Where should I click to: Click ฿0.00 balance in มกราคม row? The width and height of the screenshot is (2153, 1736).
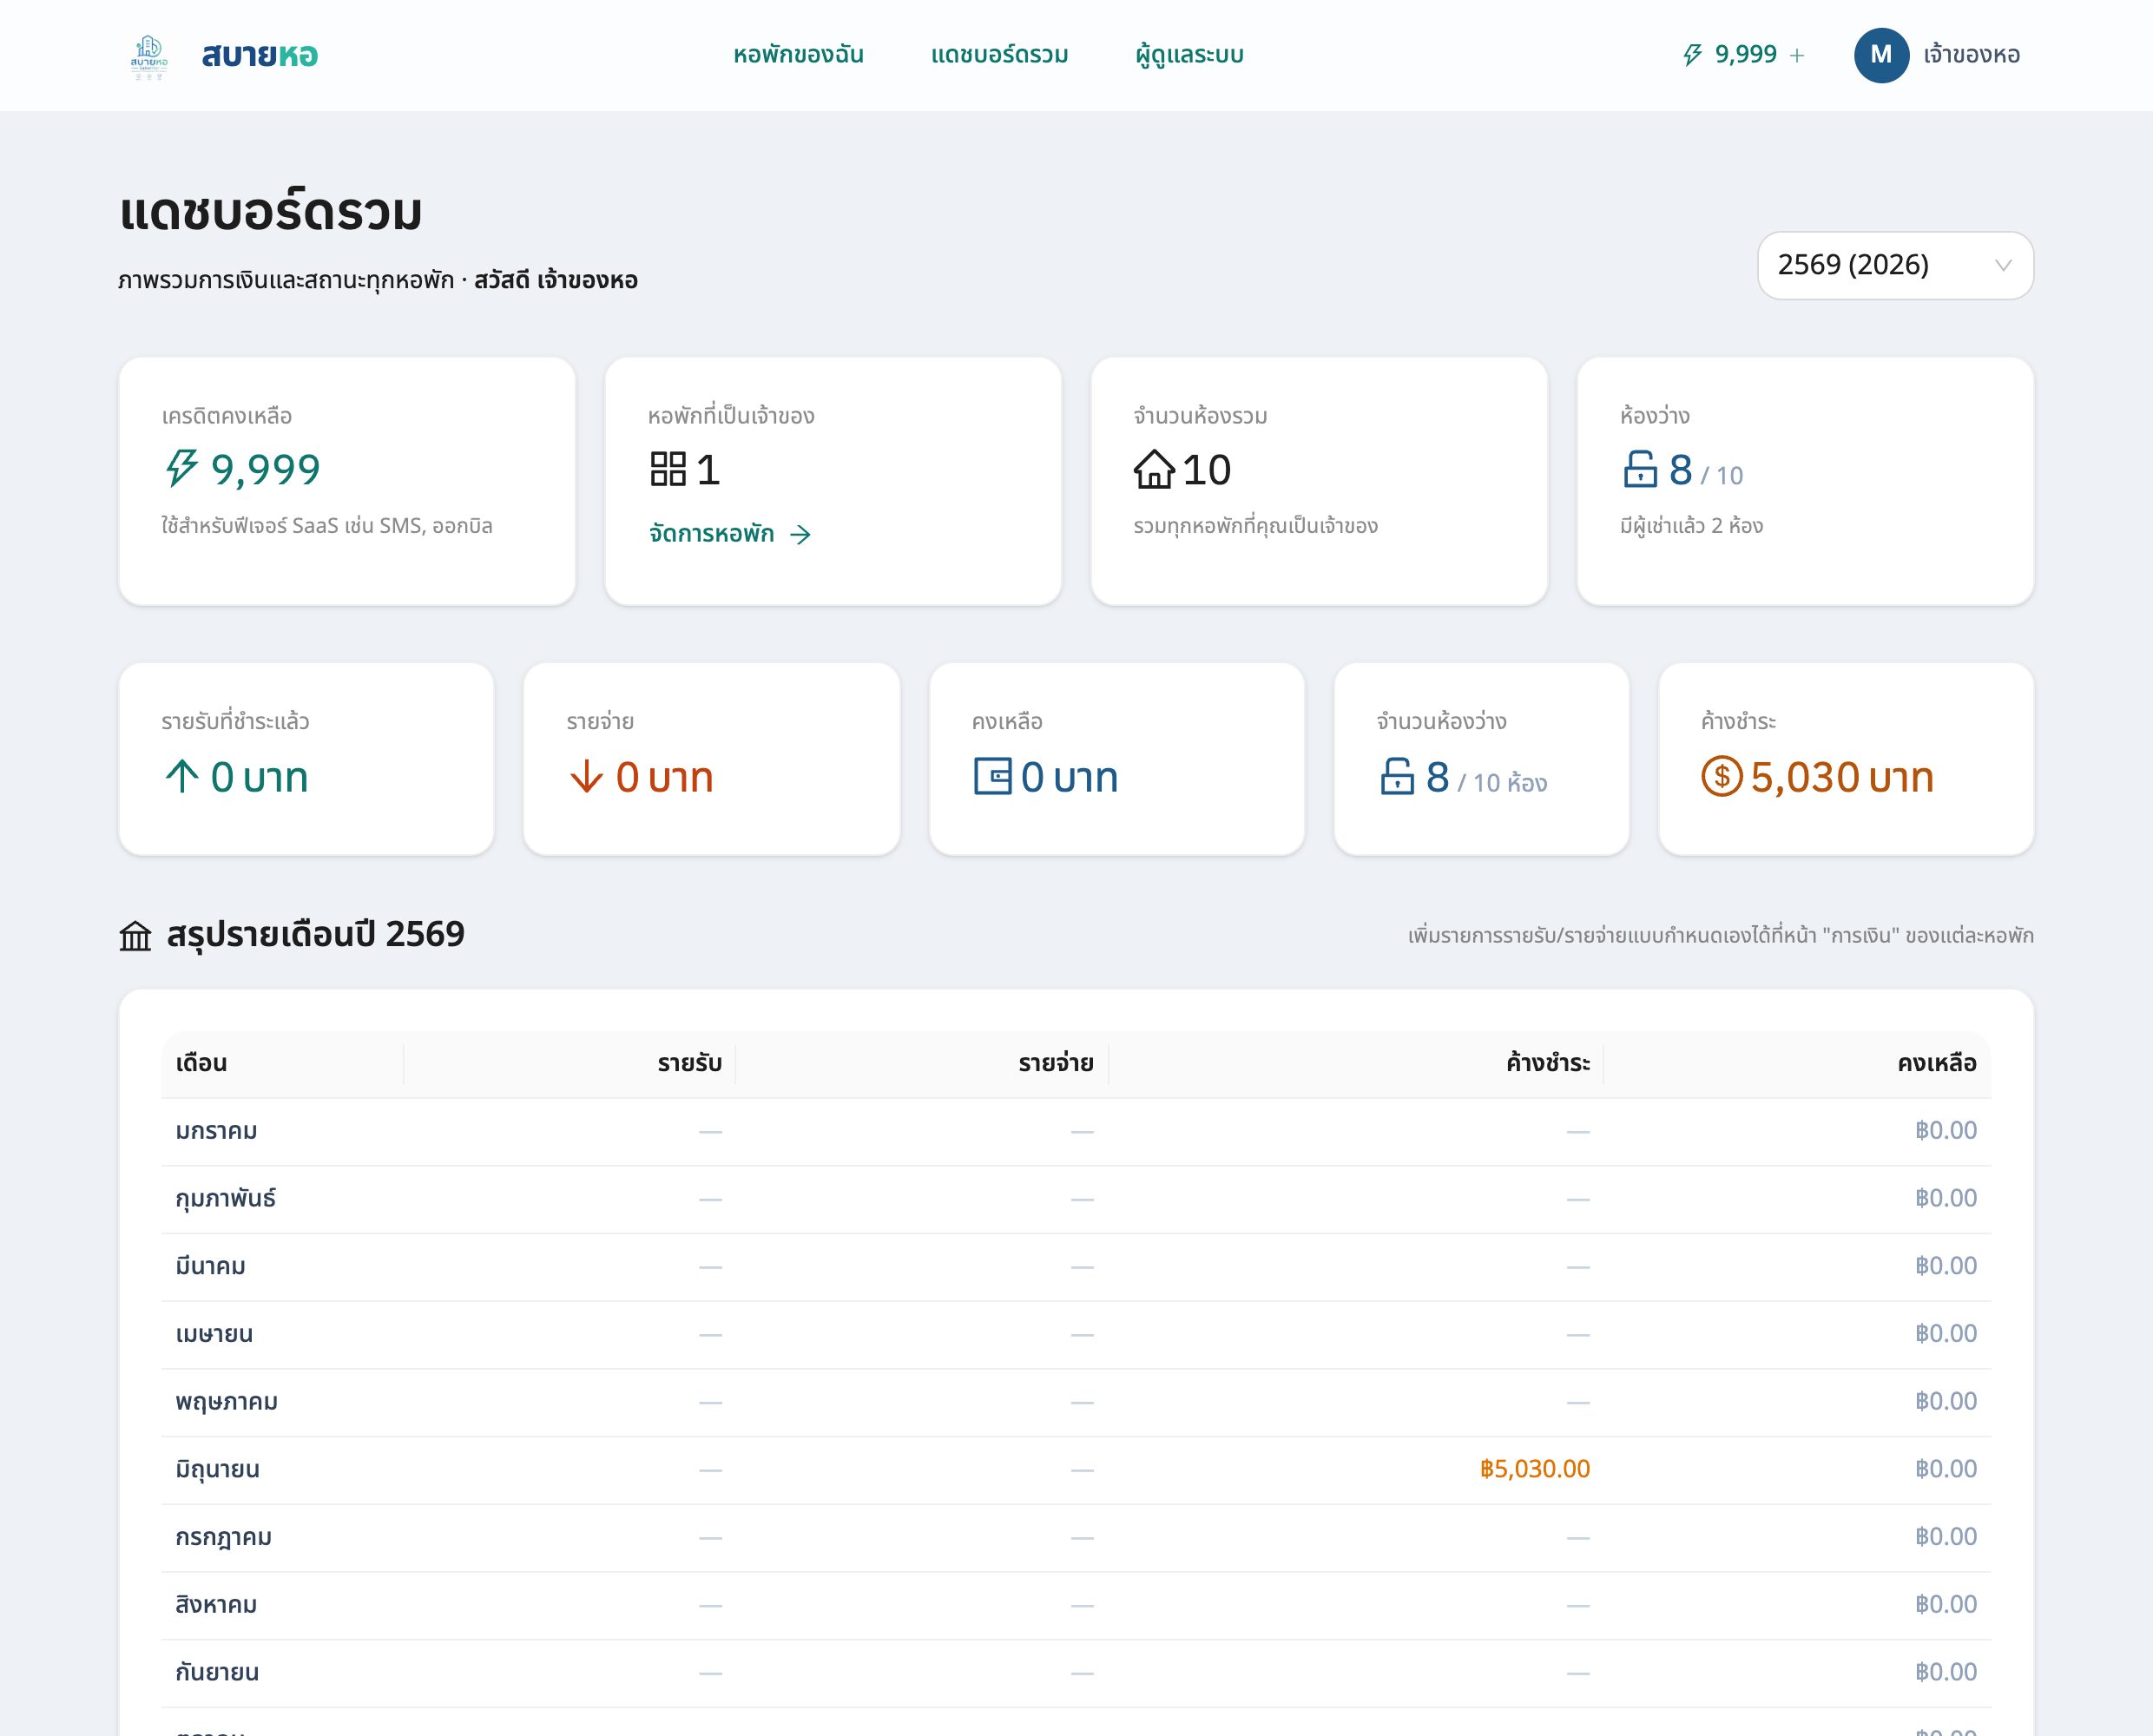tap(1946, 1131)
